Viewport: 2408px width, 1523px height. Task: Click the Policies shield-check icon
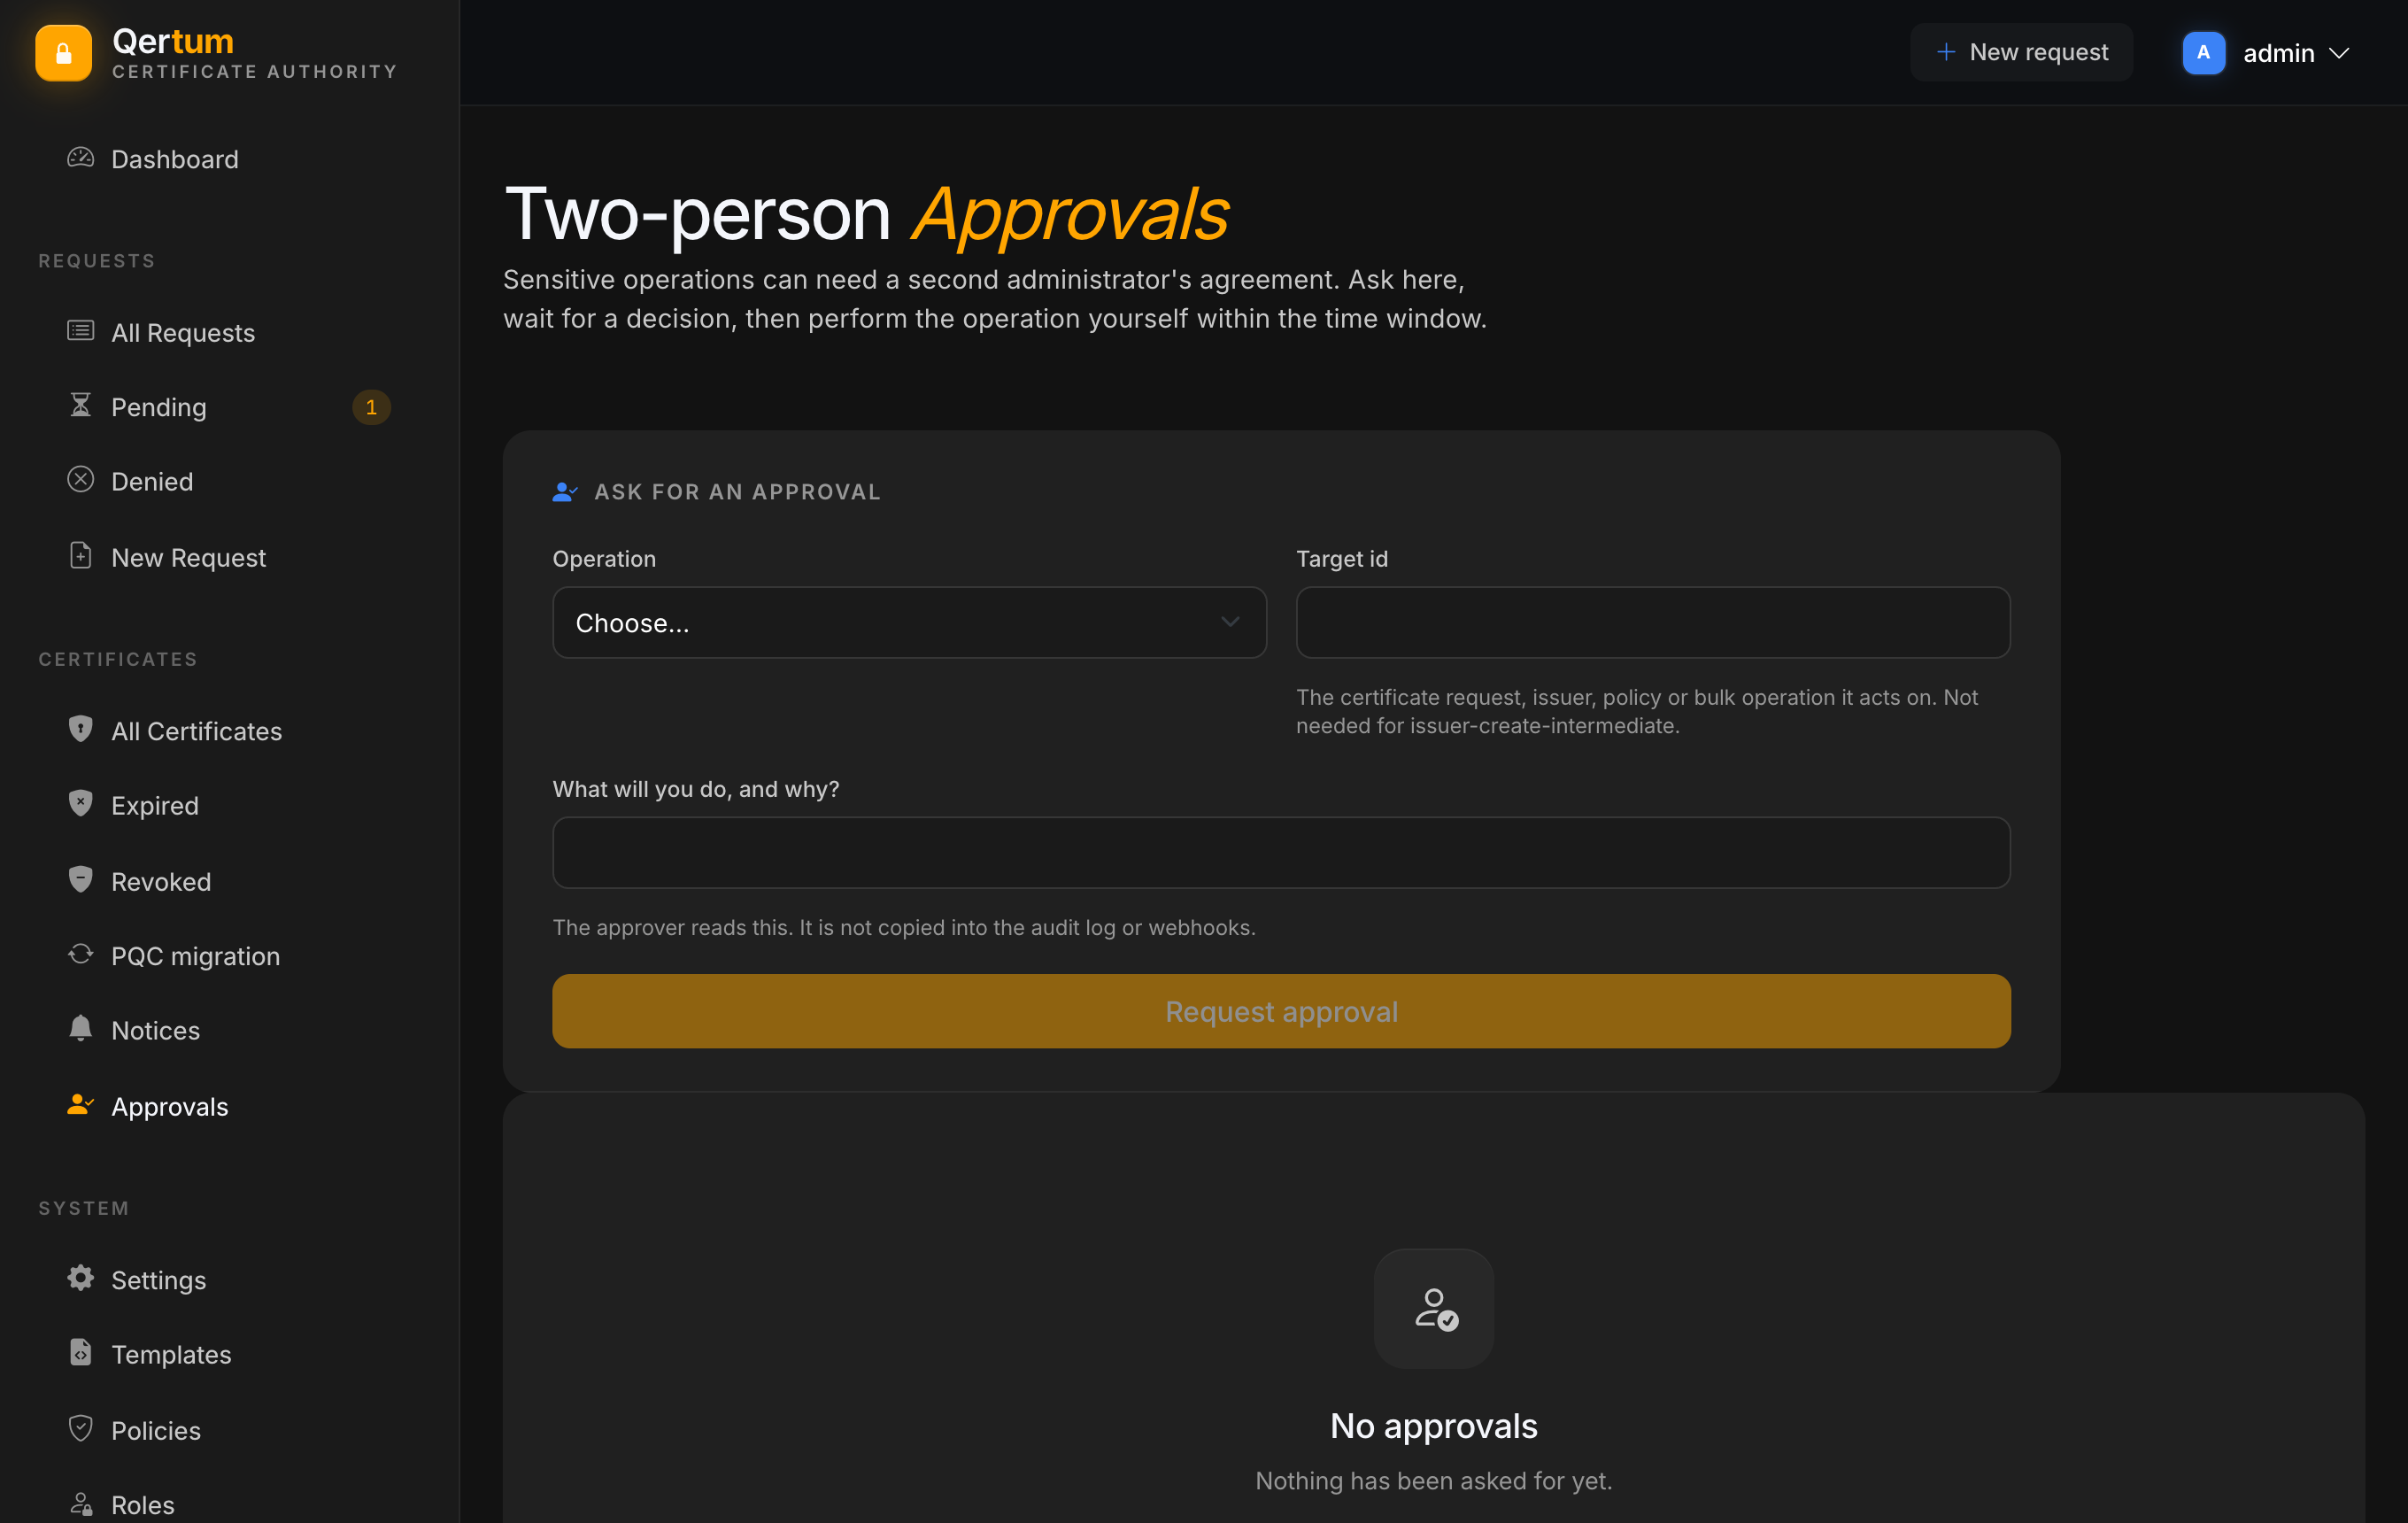[80, 1429]
